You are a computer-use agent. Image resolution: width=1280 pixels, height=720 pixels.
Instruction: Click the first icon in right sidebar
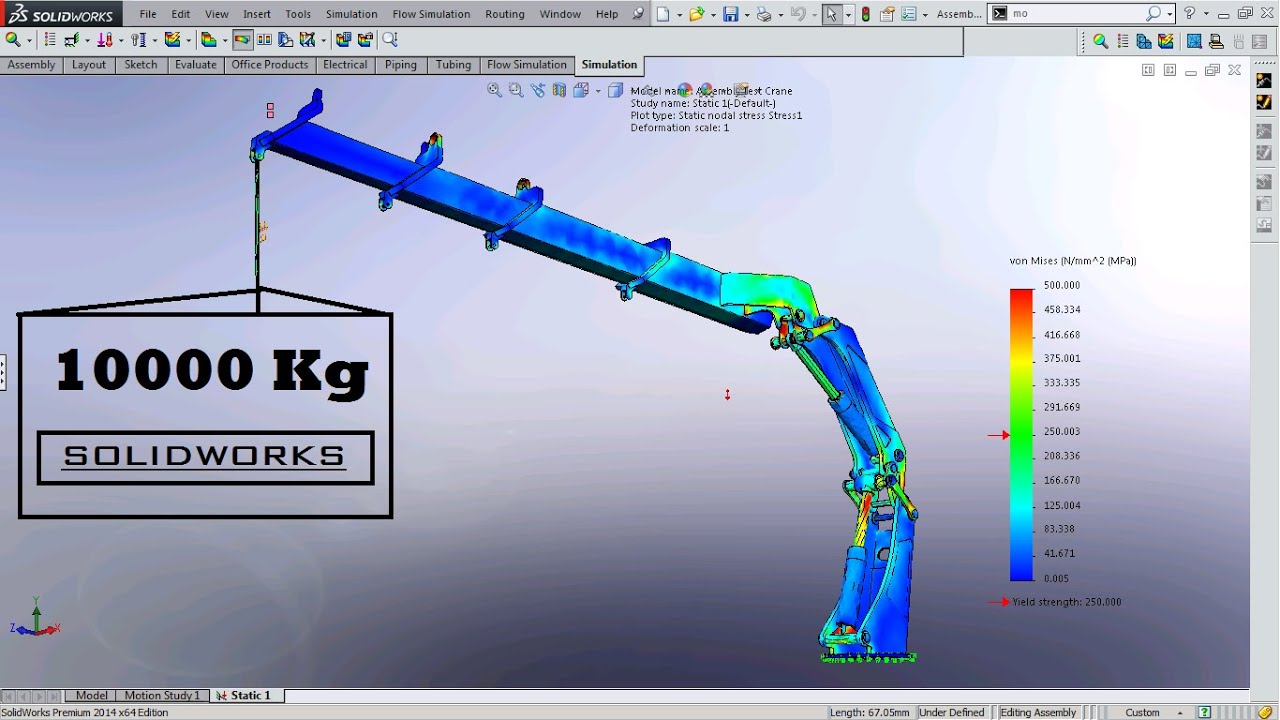(x=1264, y=80)
